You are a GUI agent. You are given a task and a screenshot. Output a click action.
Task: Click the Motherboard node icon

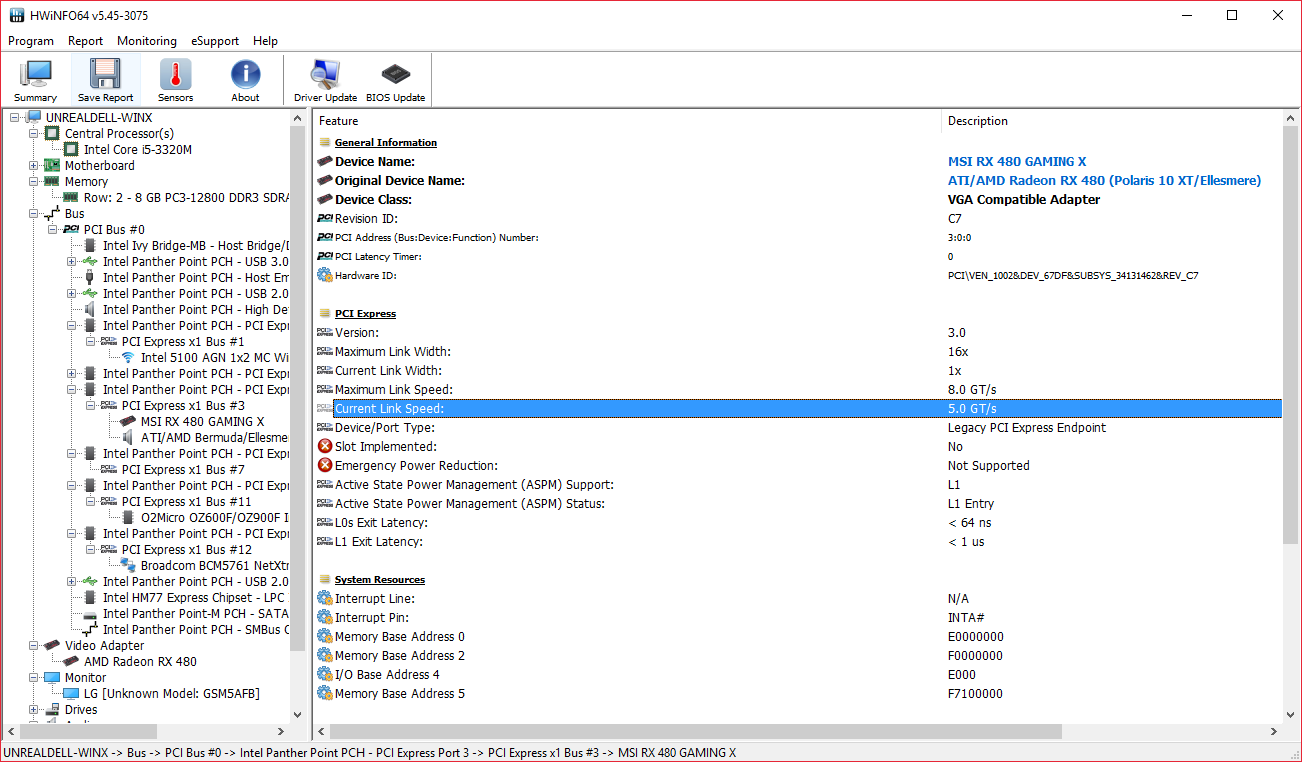52,165
